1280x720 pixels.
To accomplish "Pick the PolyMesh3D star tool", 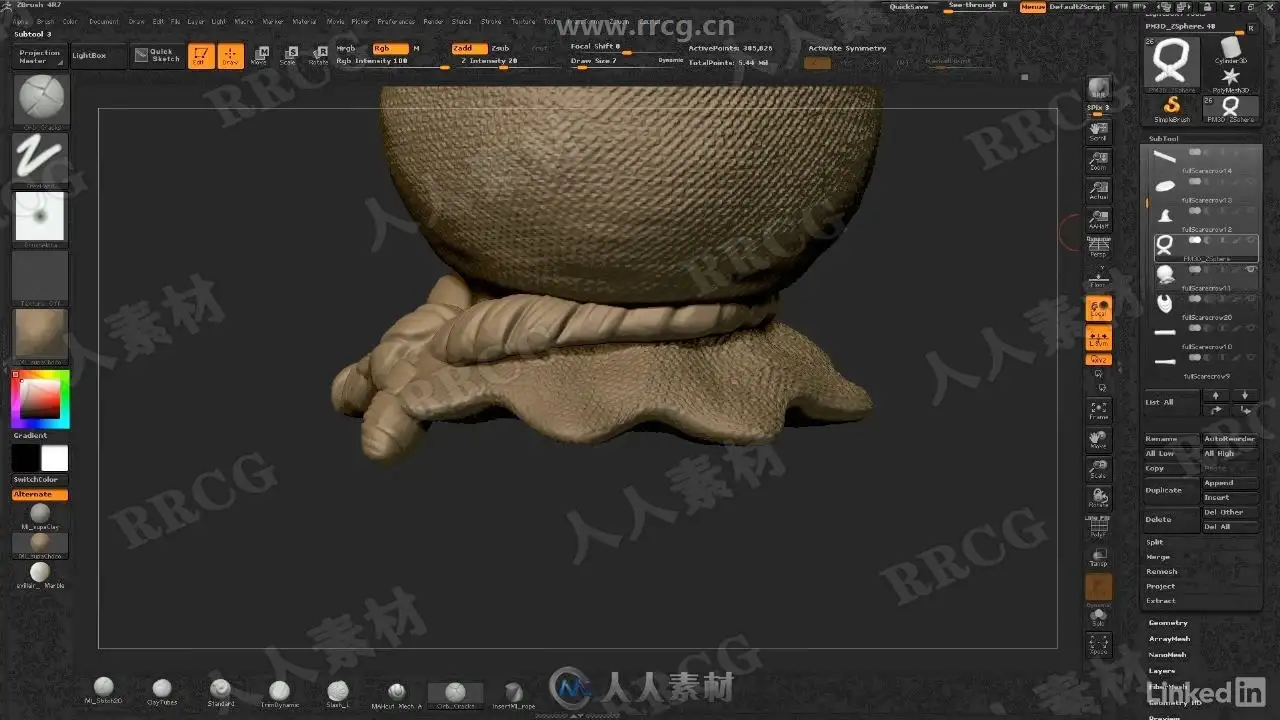I will pyautogui.click(x=1231, y=80).
